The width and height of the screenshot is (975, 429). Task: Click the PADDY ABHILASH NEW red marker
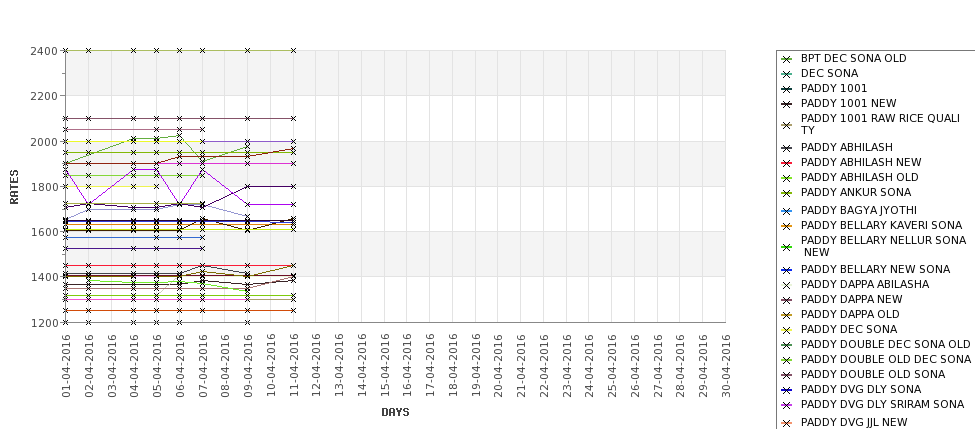tap(786, 163)
